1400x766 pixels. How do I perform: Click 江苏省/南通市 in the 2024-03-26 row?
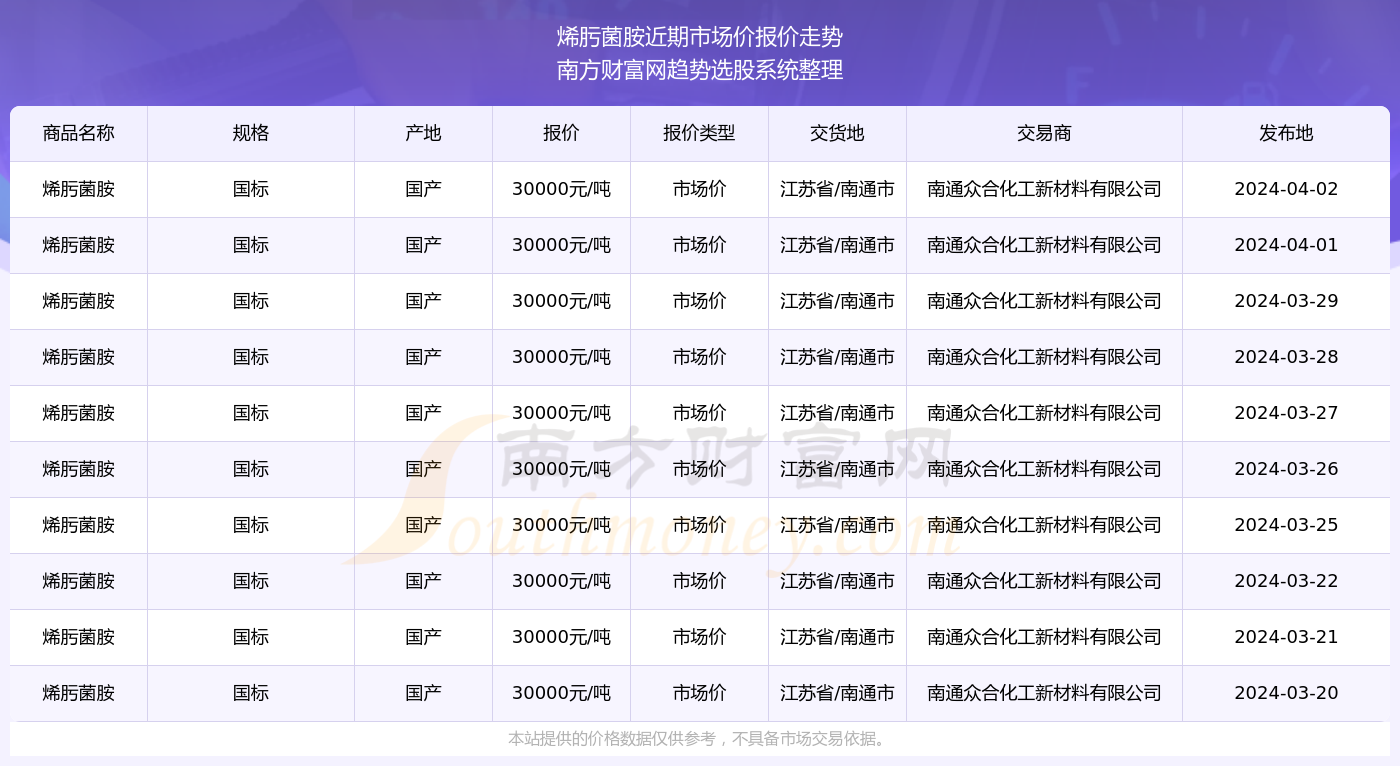[837, 469]
